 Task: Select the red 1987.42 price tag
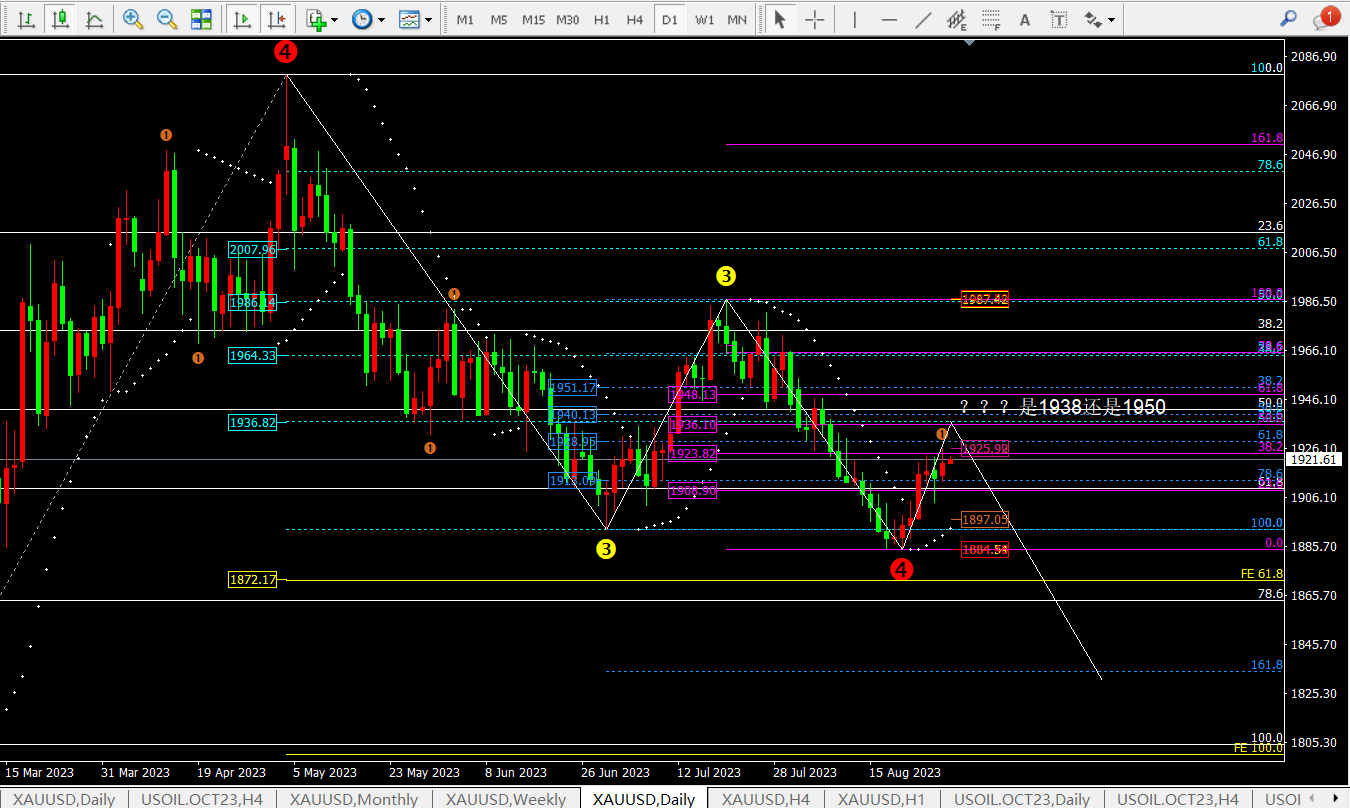pos(984,299)
